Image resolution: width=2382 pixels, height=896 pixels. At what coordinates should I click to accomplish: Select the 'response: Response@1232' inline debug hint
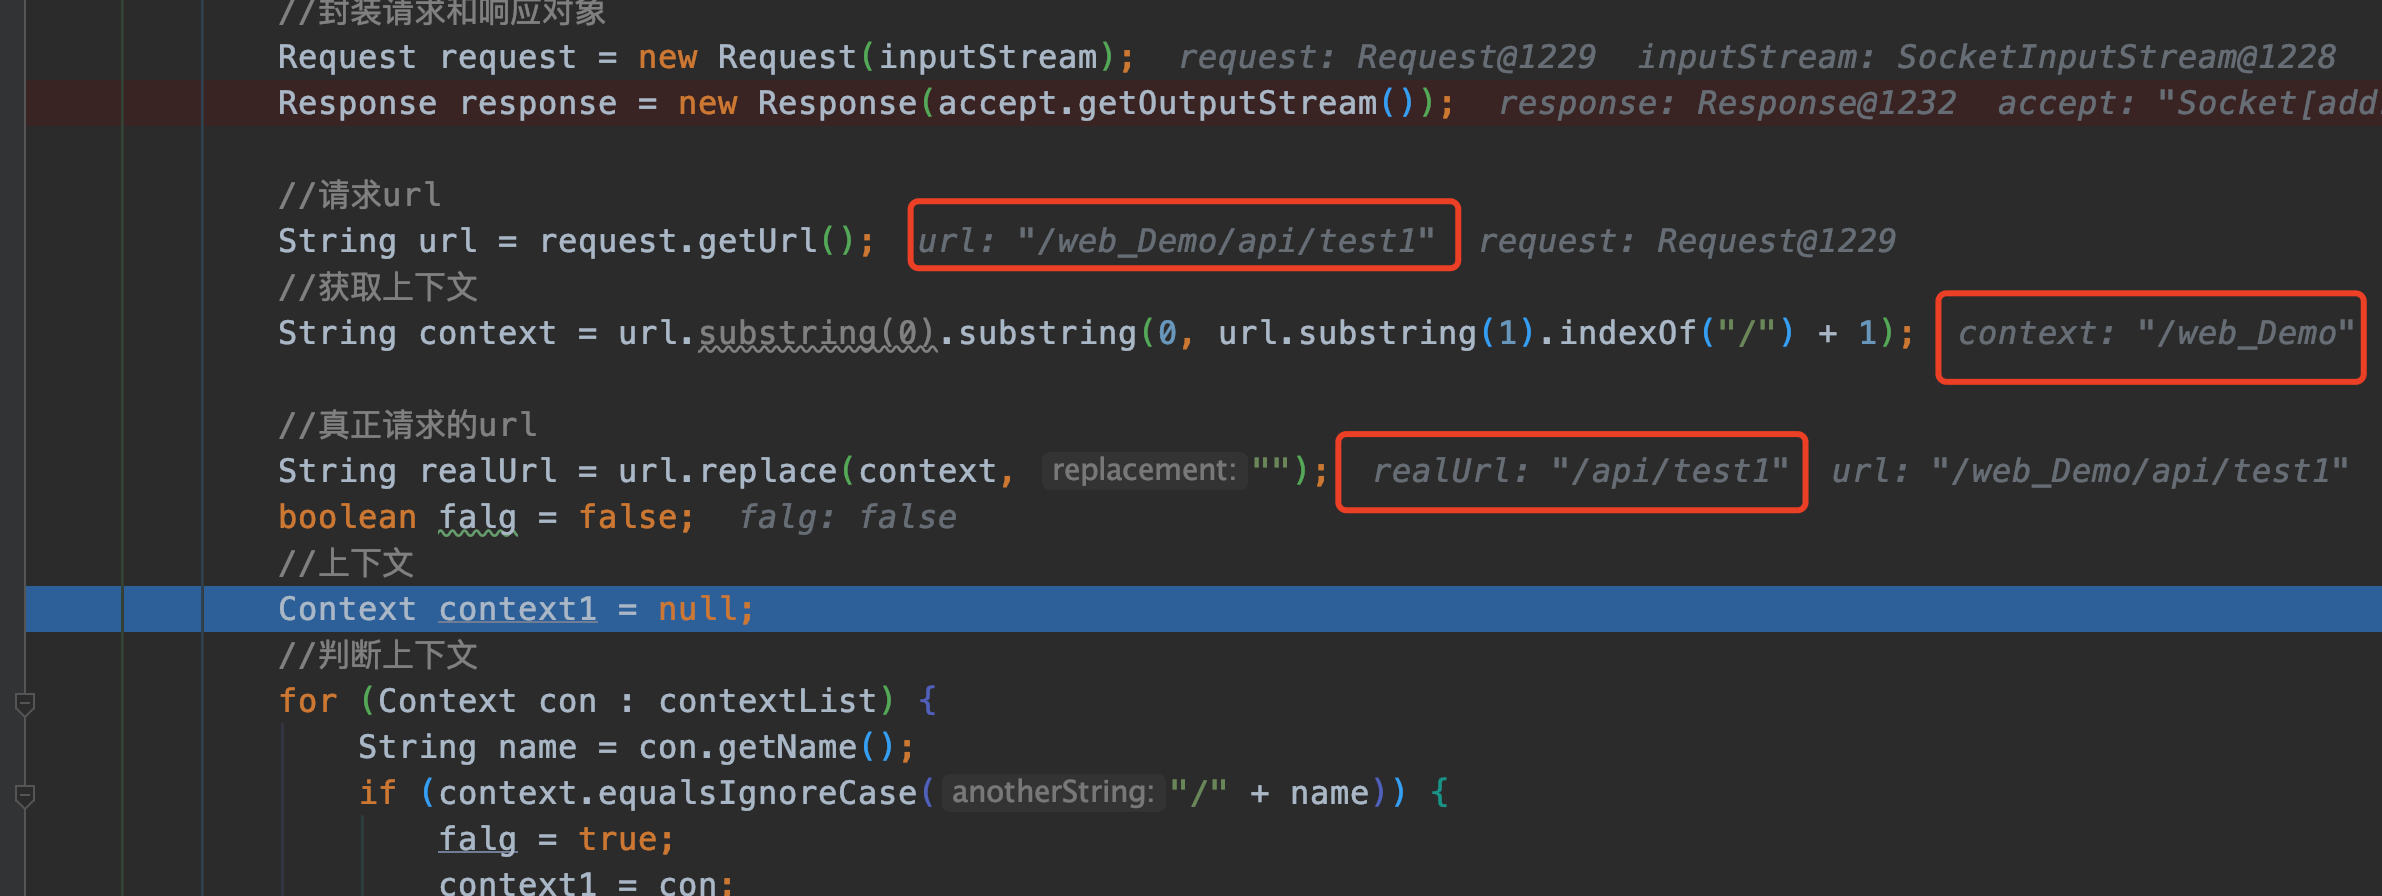[x=1726, y=103]
